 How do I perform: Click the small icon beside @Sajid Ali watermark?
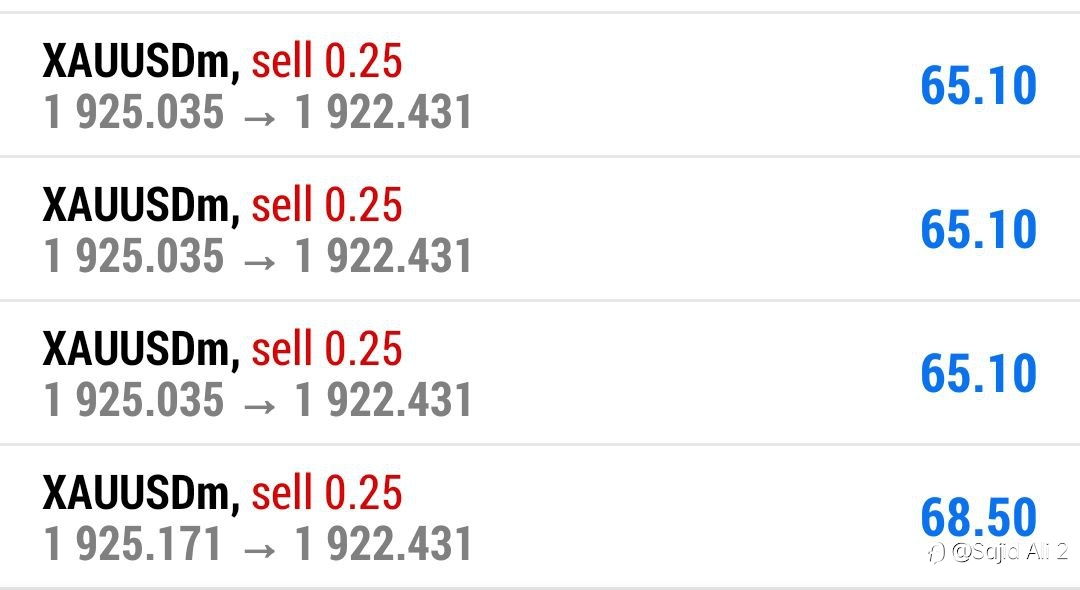pyautogui.click(x=935, y=552)
